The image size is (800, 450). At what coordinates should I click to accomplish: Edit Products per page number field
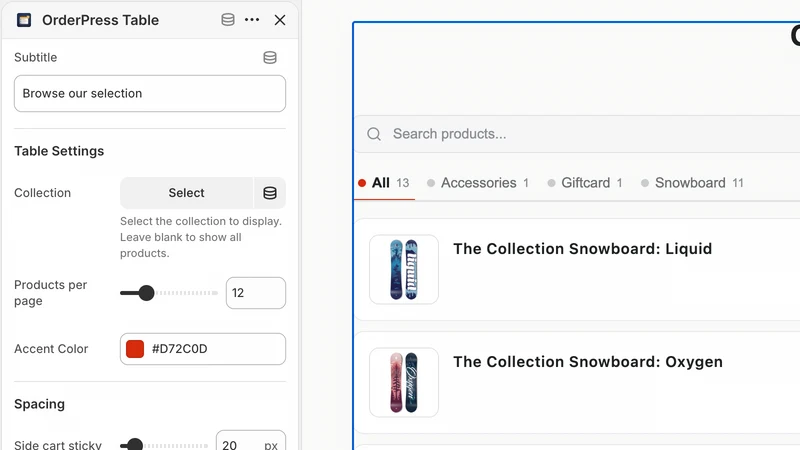[256, 293]
